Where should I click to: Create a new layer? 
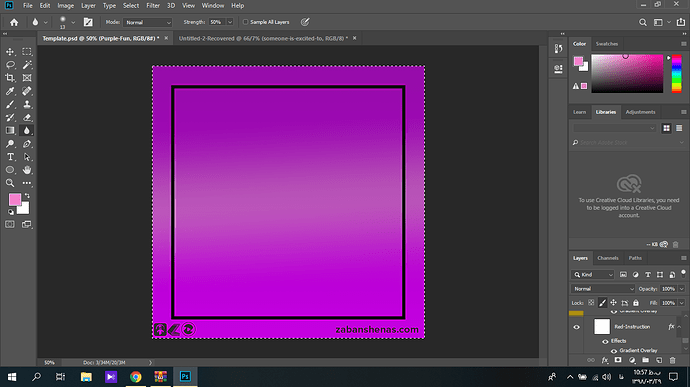pyautogui.click(x=659, y=360)
